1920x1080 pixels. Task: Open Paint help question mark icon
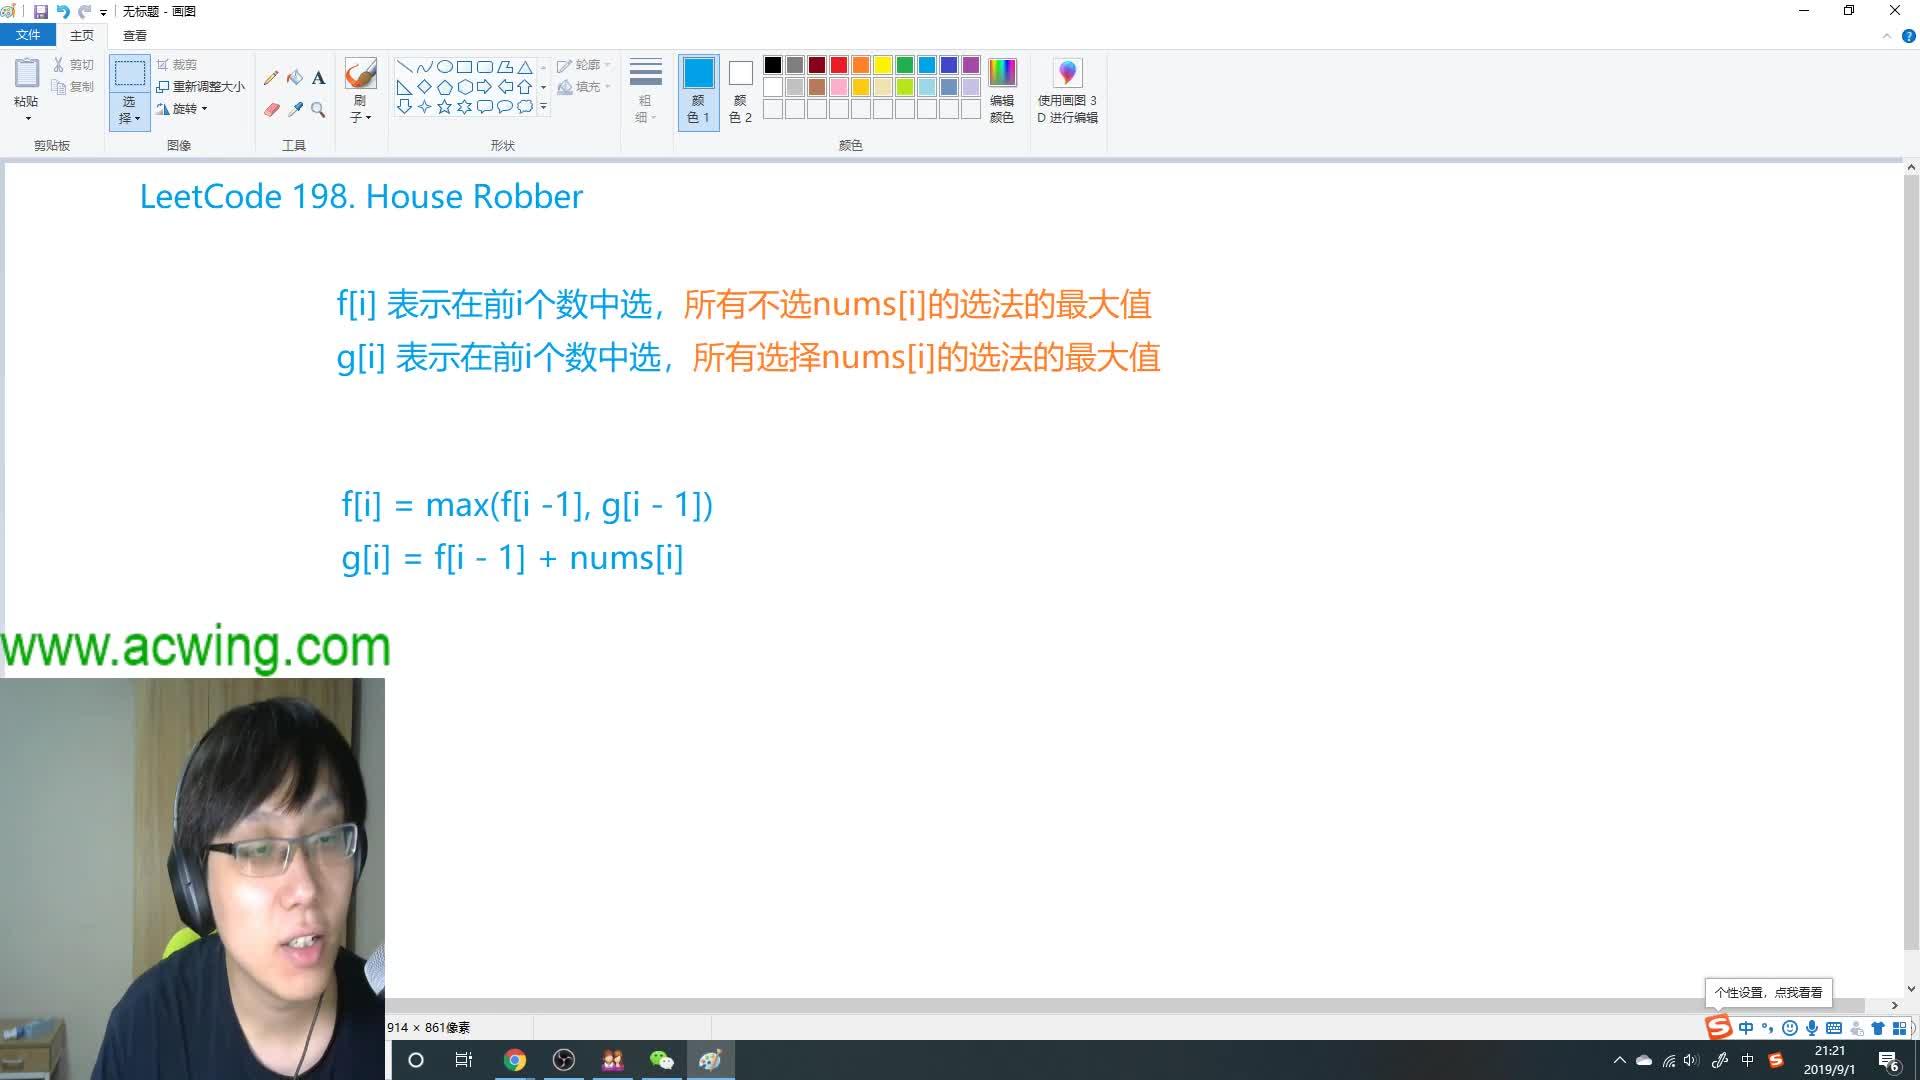coord(1908,36)
